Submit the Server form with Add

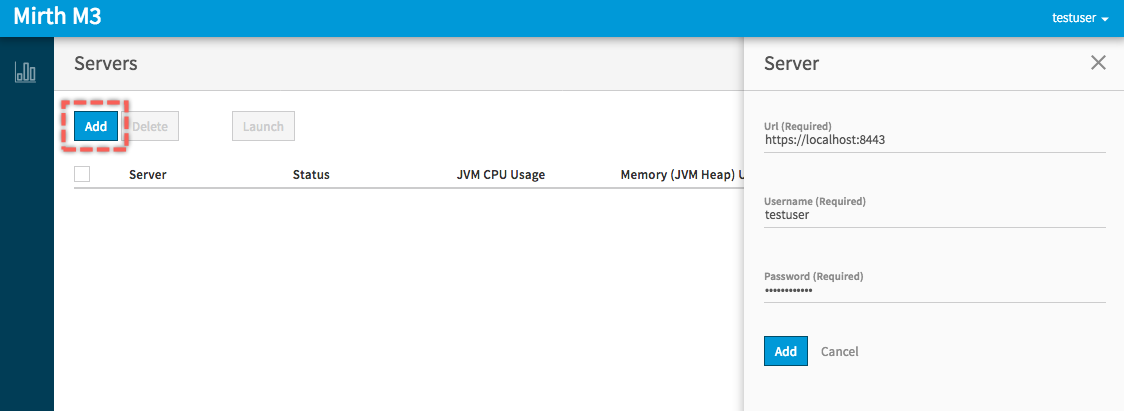(786, 351)
